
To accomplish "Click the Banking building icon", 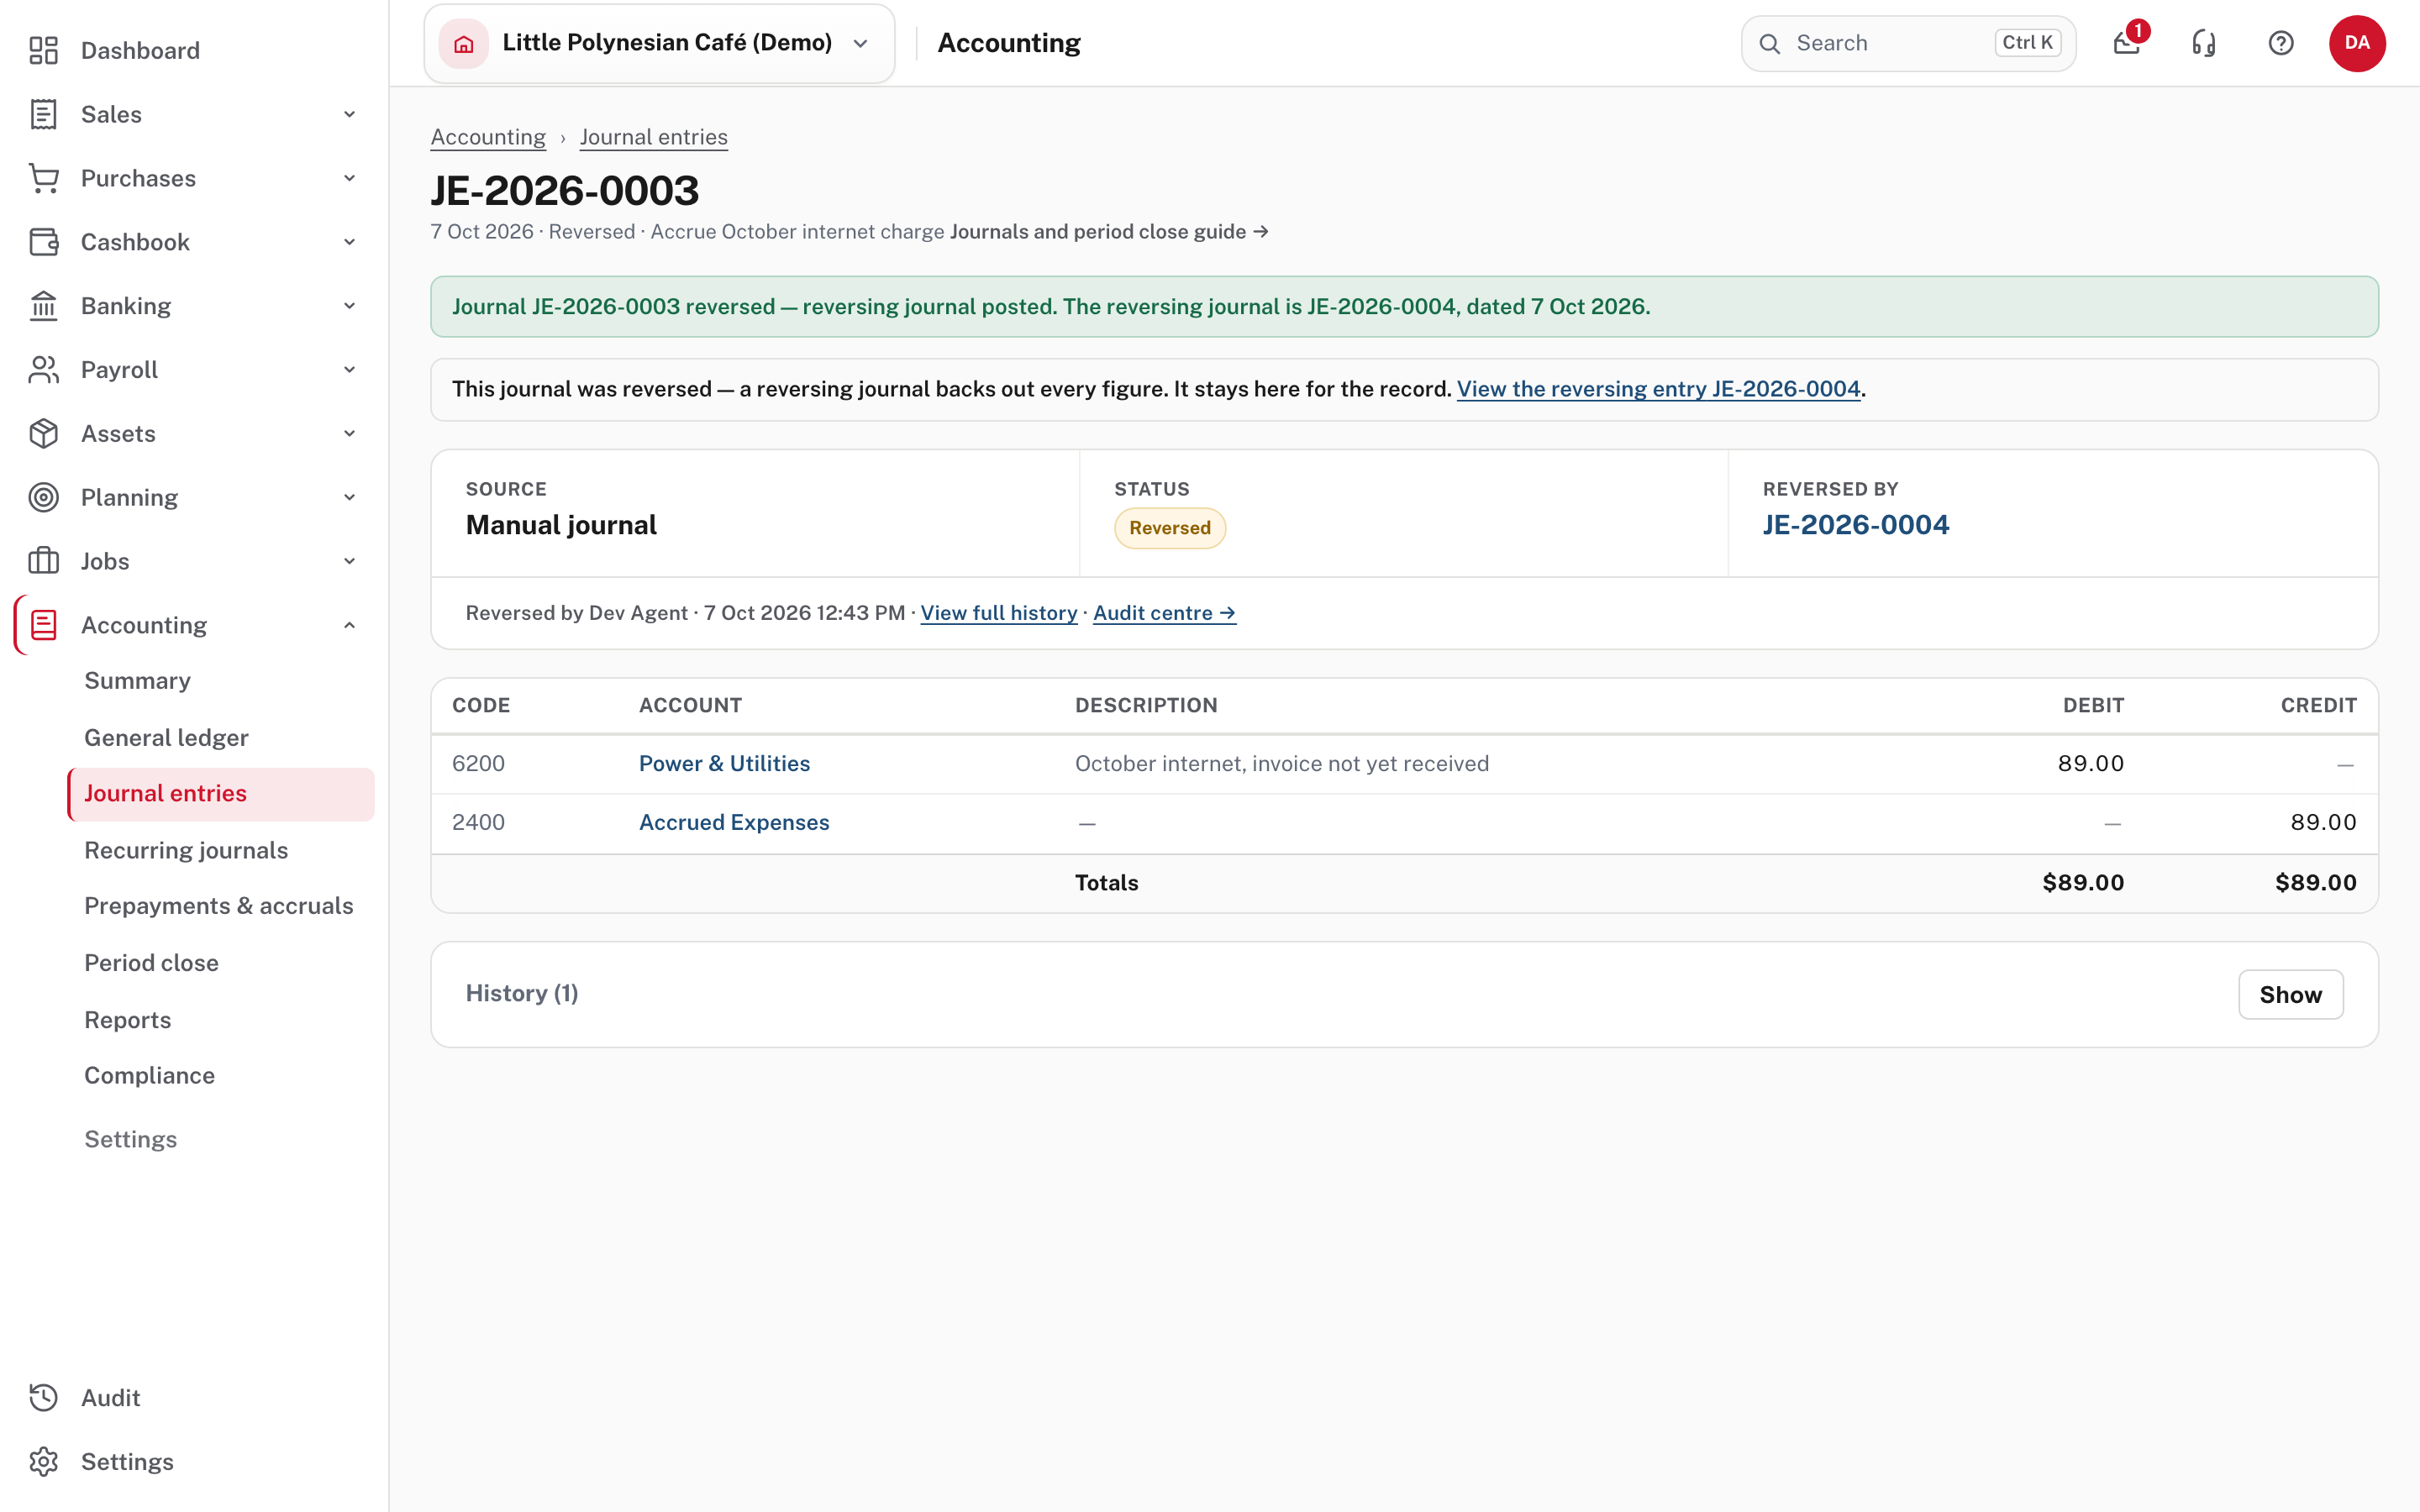I will pyautogui.click(x=44, y=306).
